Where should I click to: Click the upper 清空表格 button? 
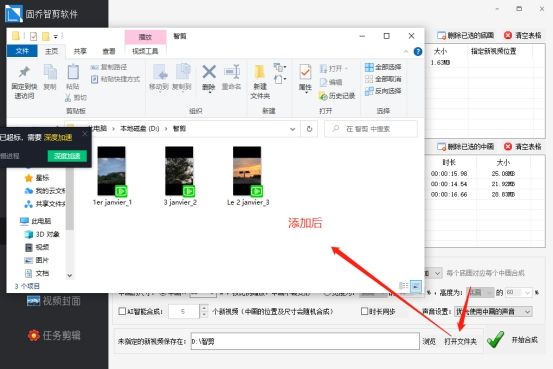point(523,35)
